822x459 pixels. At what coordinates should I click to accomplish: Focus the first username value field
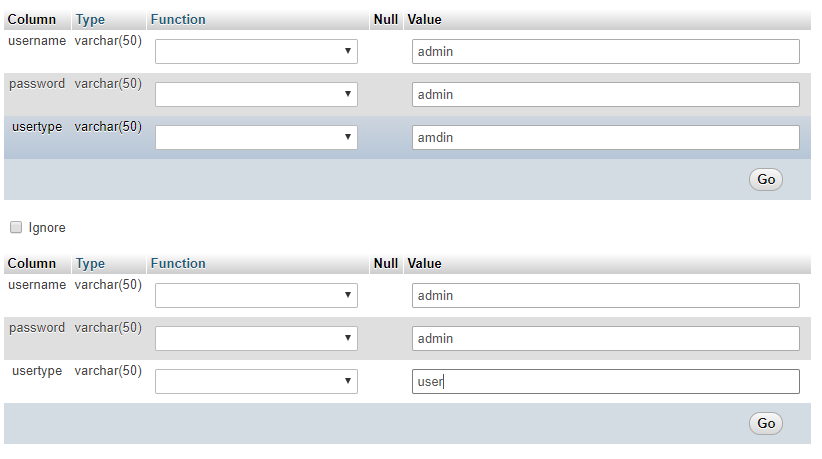pos(605,51)
